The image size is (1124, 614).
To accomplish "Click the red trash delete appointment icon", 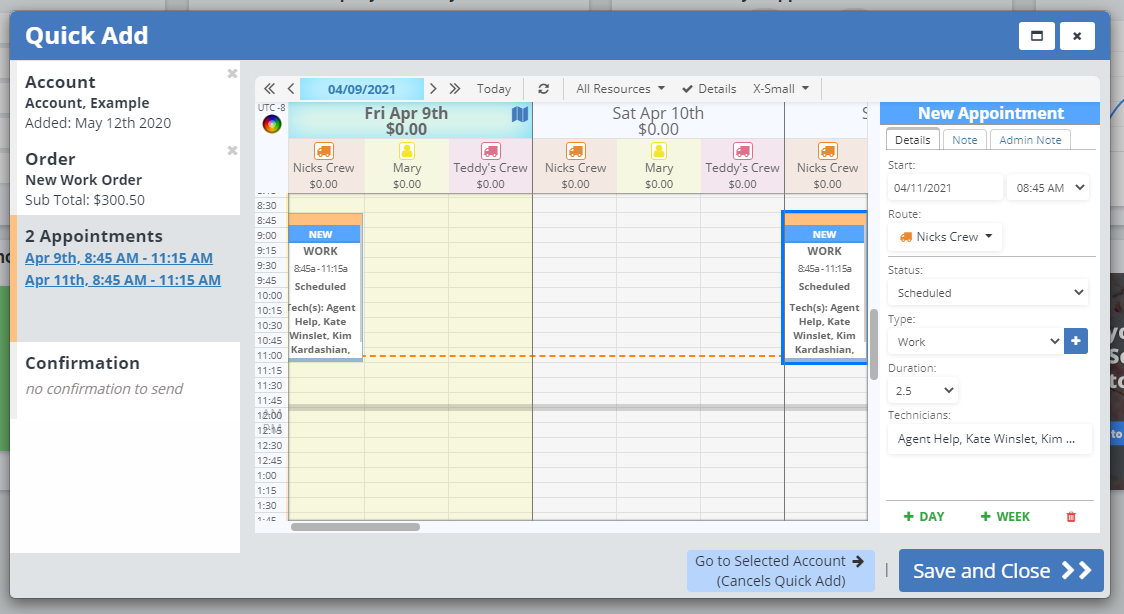I will coord(1071,517).
